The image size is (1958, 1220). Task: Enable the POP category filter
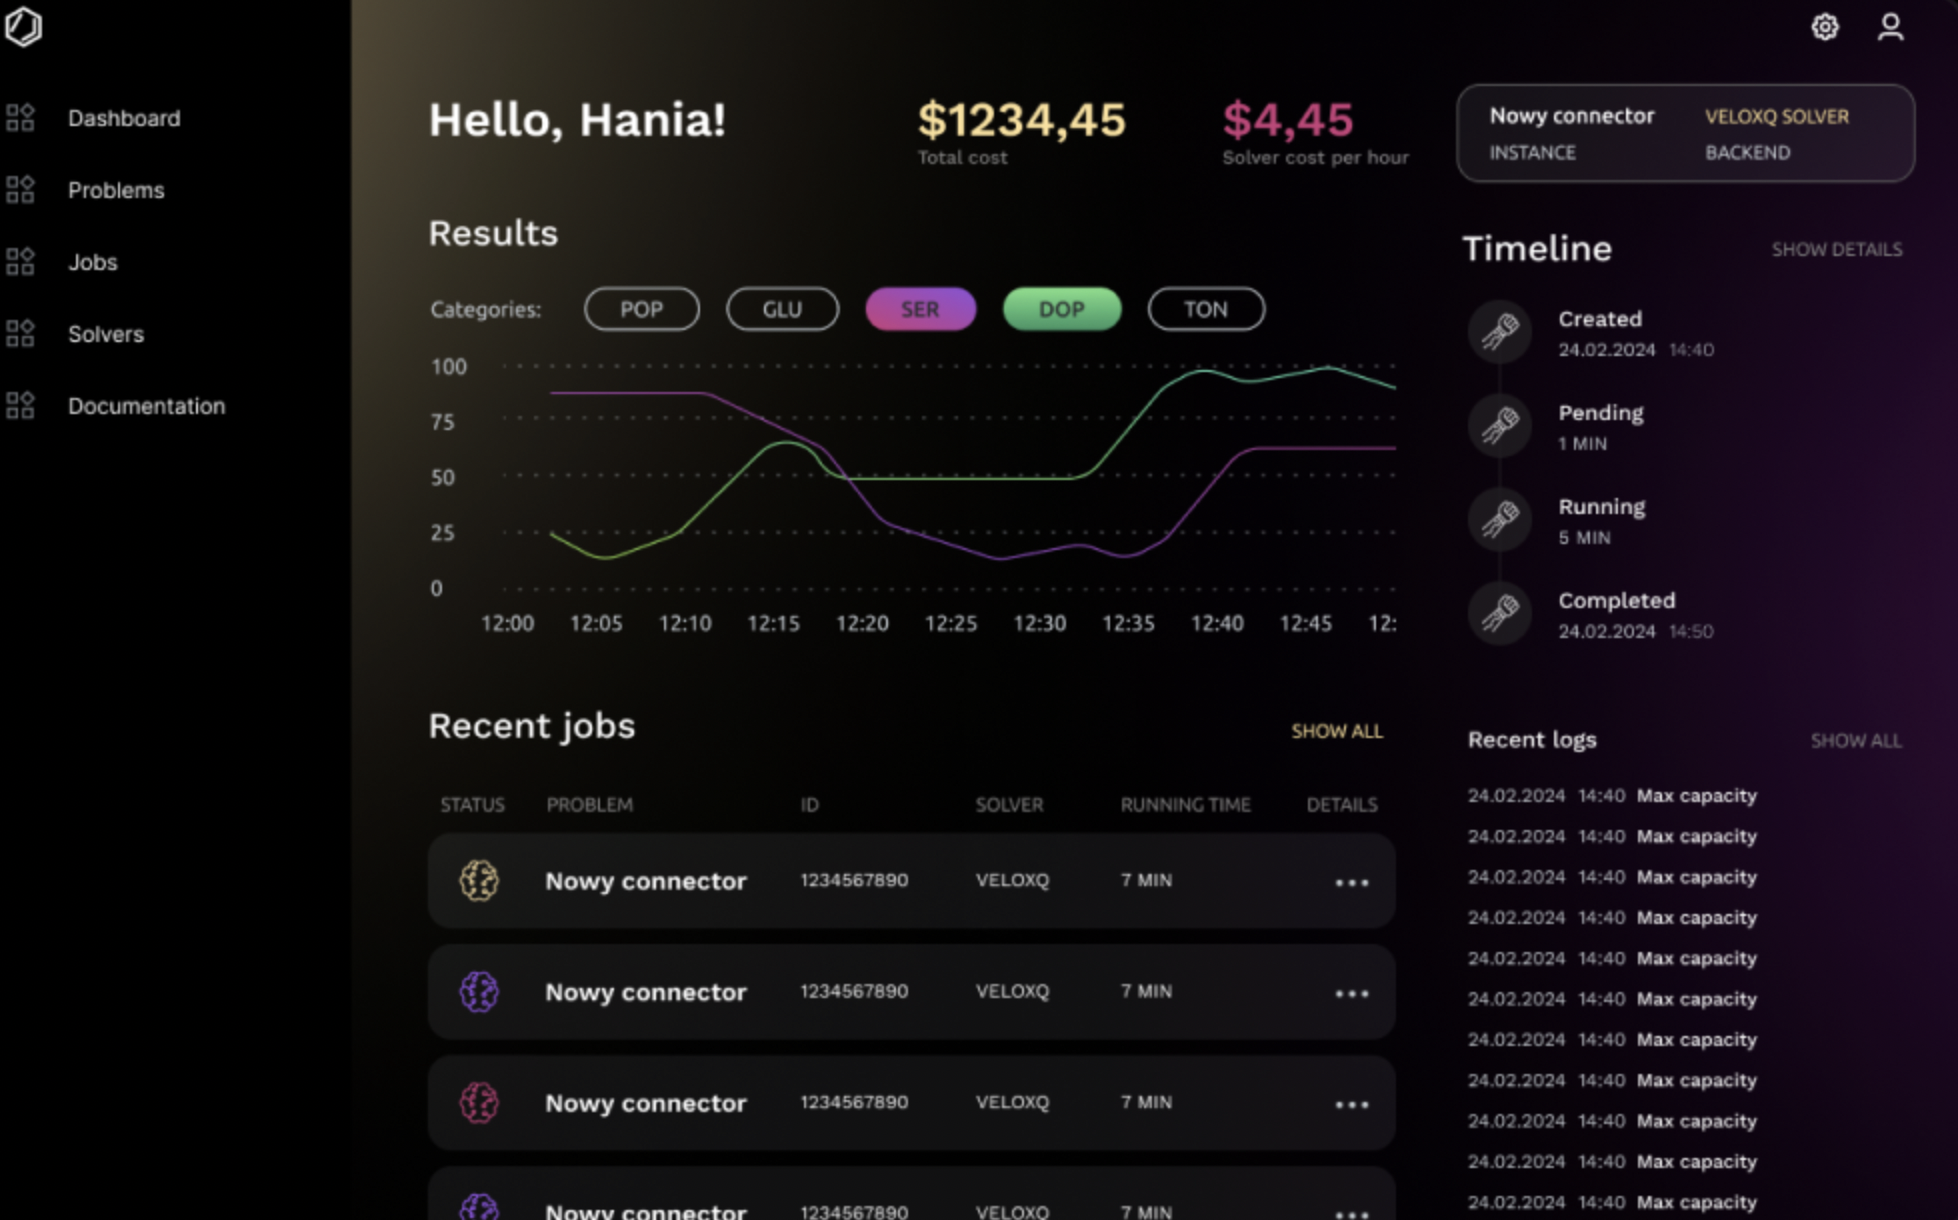(x=641, y=309)
